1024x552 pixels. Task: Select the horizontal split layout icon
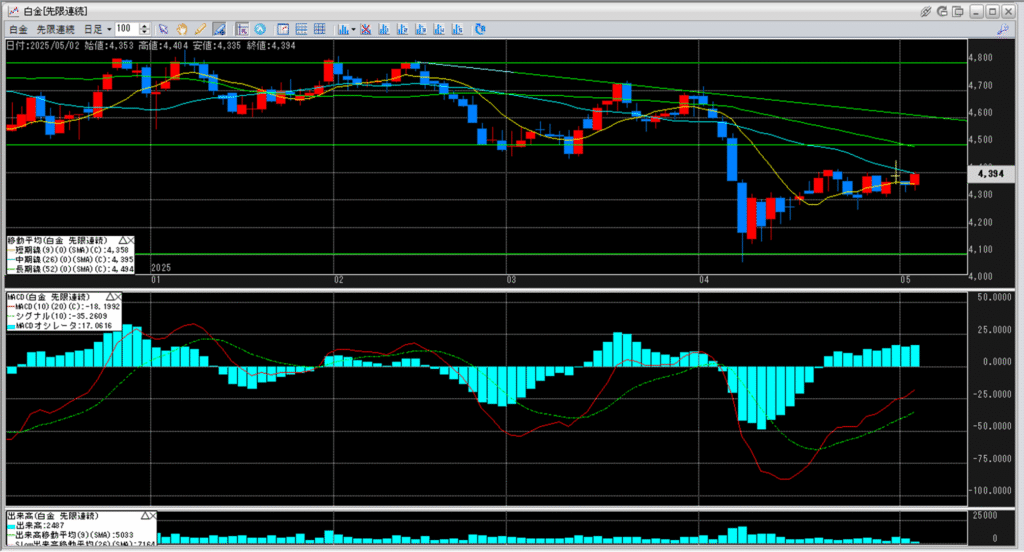pos(301,29)
